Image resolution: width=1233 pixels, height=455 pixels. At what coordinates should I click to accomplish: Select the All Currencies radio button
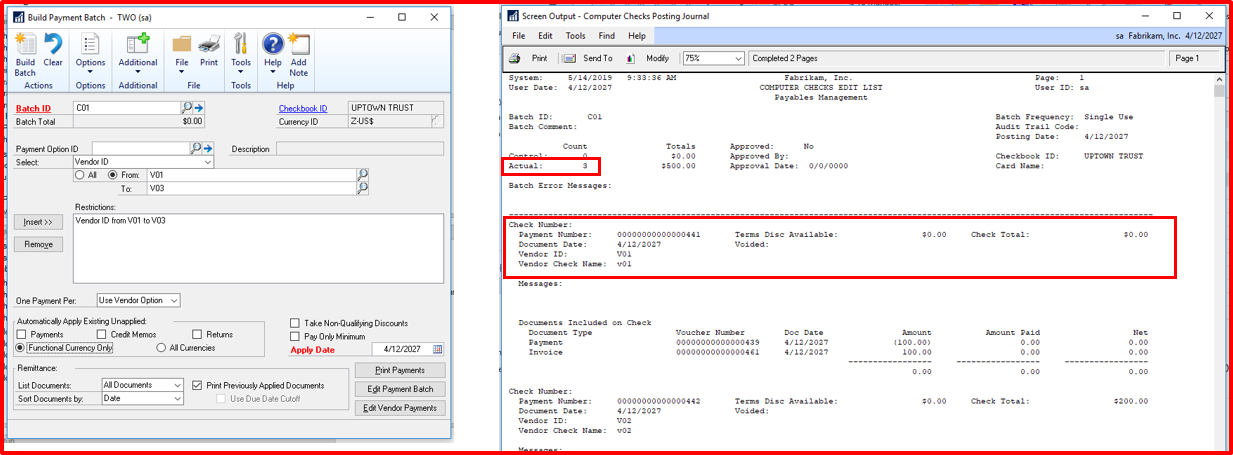161,348
